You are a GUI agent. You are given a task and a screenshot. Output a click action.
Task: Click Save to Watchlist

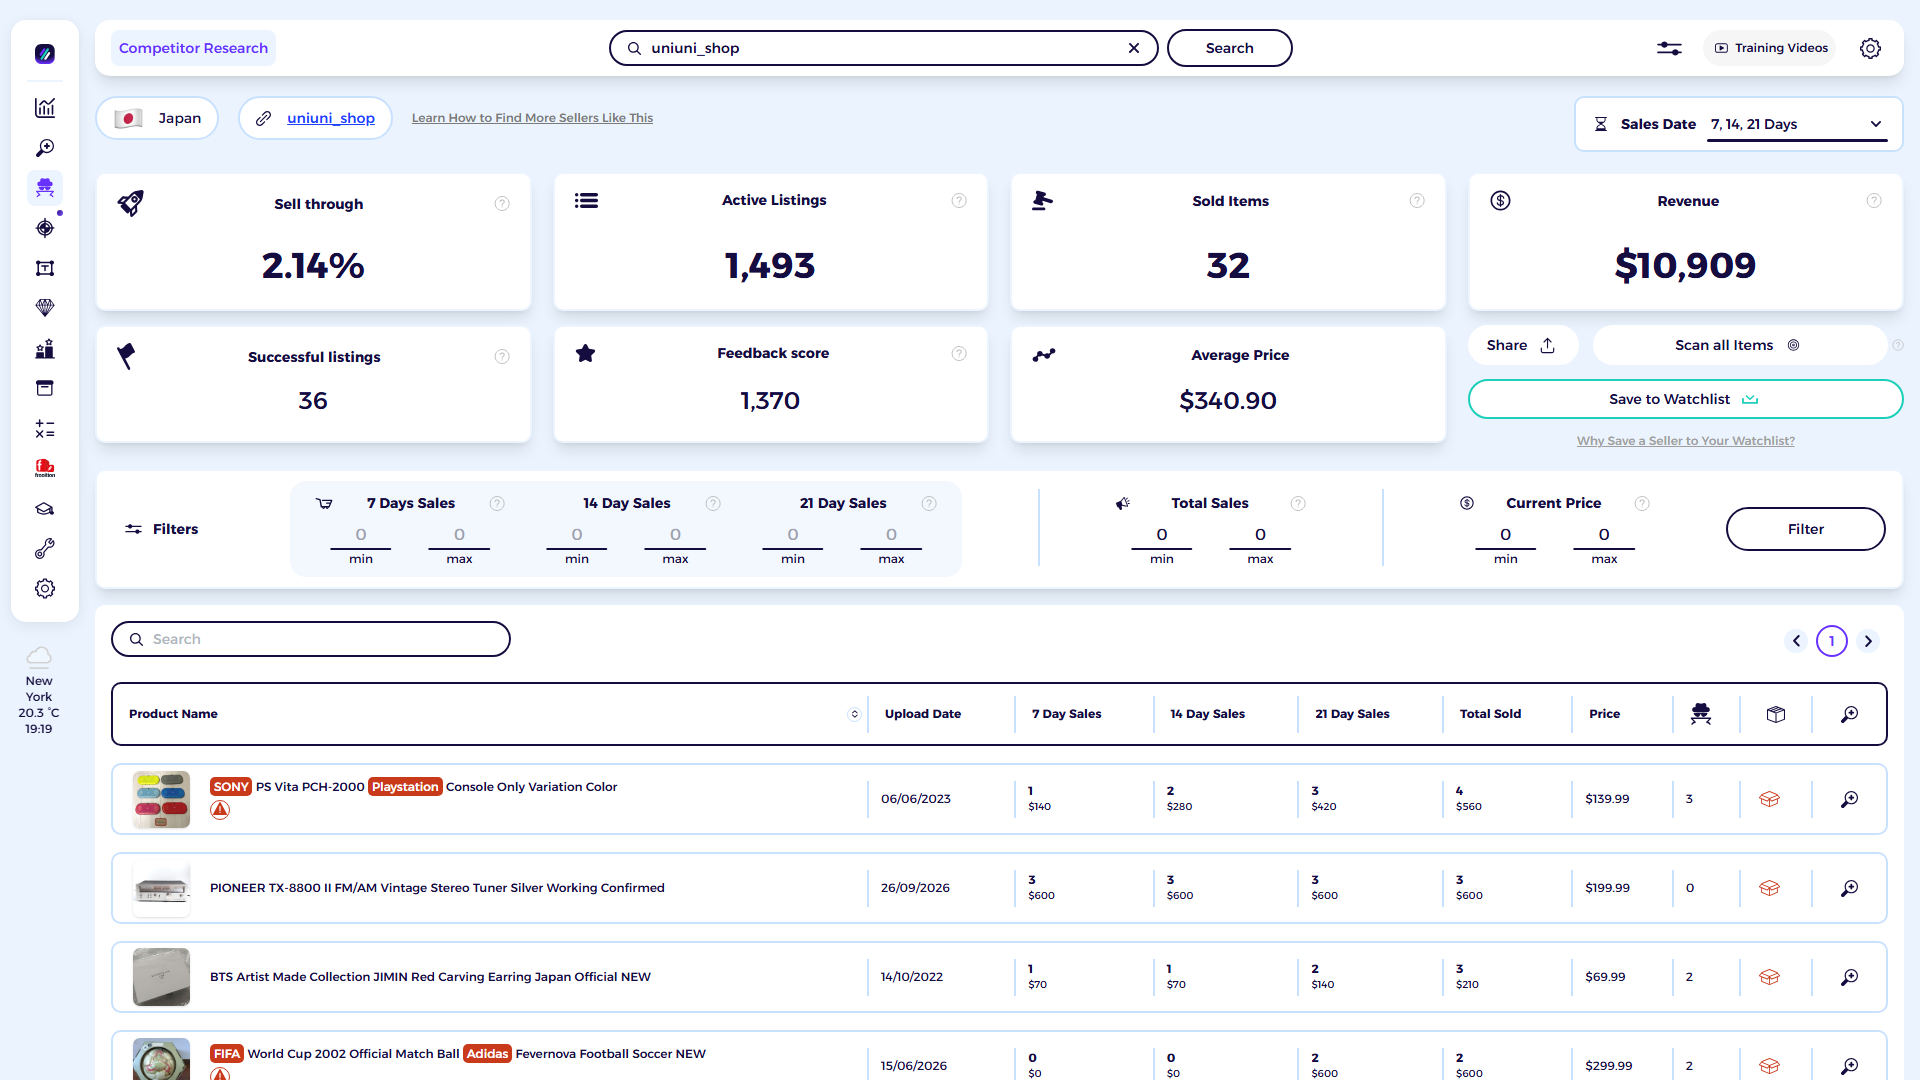(x=1685, y=399)
